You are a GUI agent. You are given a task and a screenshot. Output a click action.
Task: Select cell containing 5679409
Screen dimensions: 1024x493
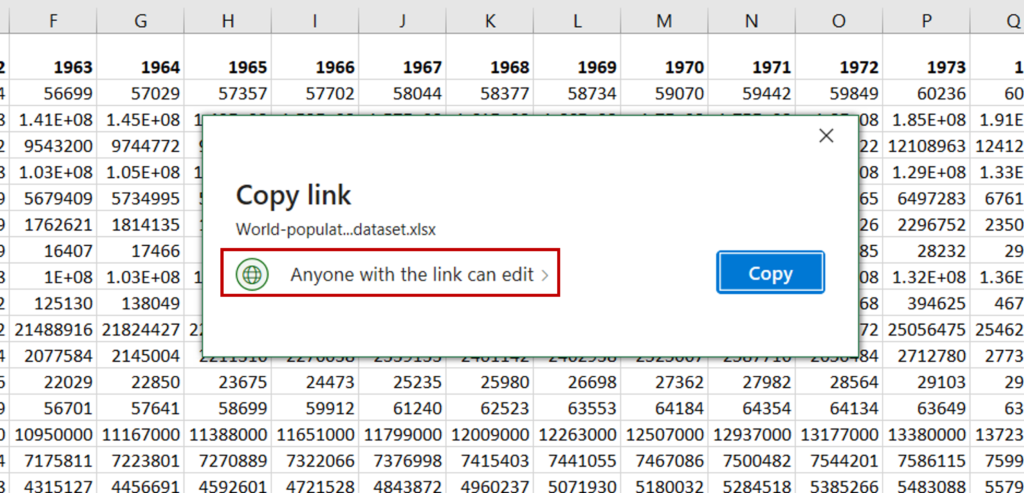coord(53,199)
